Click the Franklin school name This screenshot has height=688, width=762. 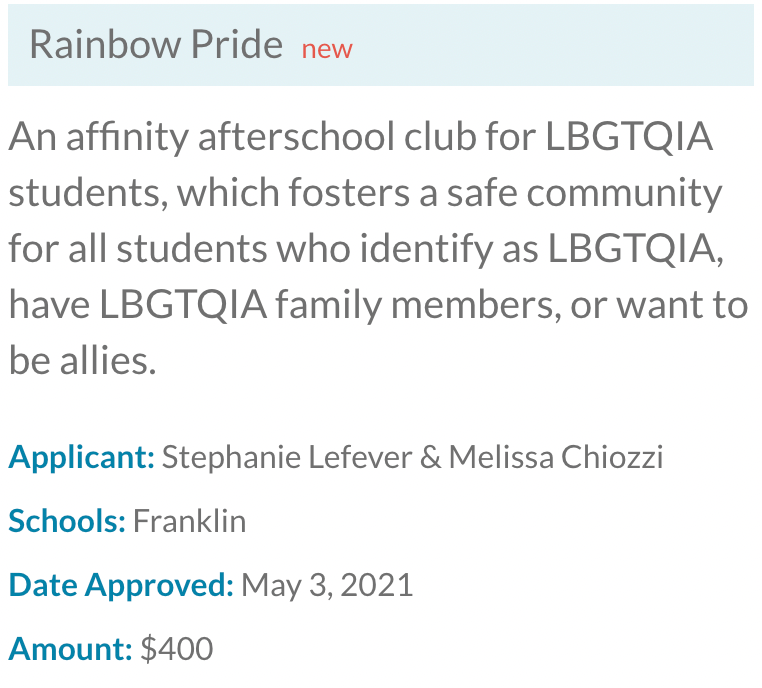190,521
